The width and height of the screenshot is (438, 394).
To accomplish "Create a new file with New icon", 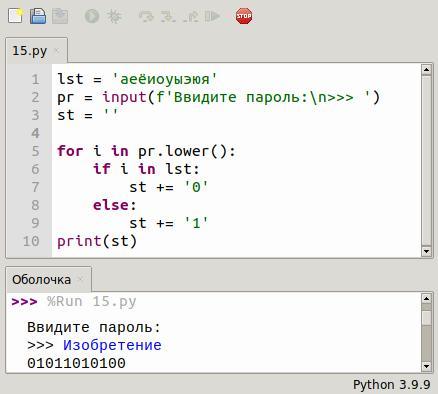I will tap(16, 16).
